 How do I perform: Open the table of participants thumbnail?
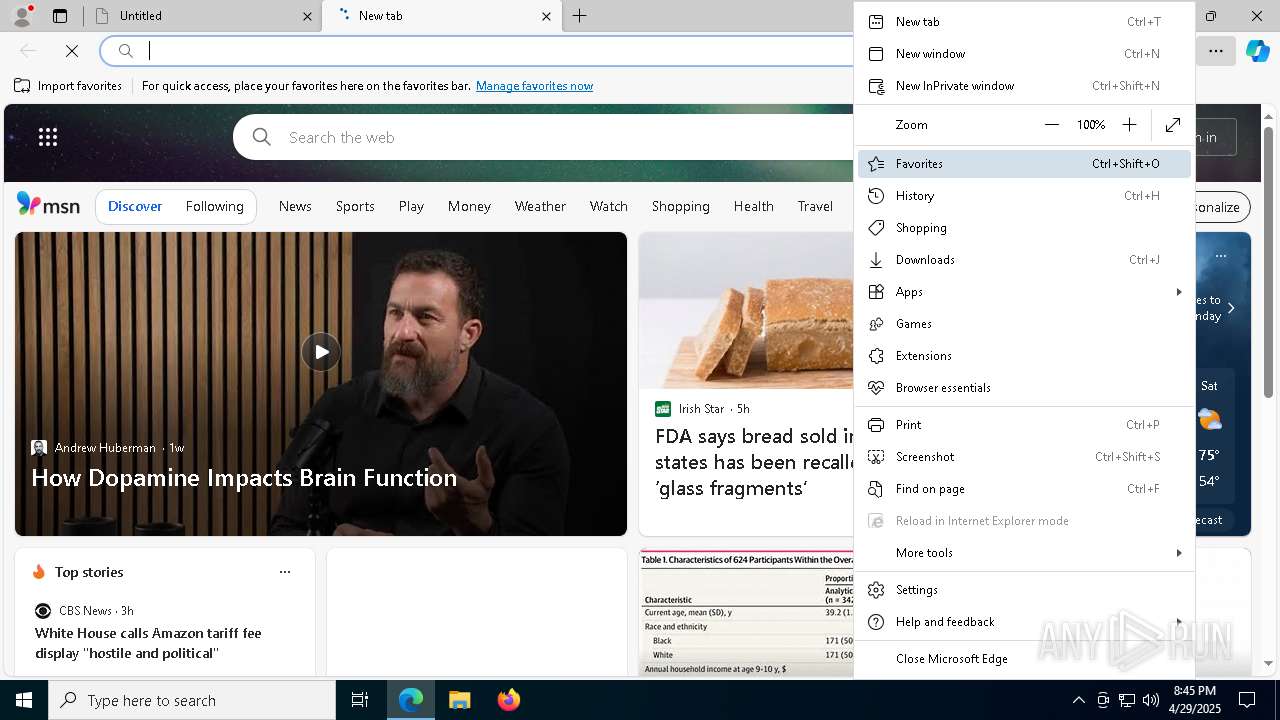pos(747,613)
